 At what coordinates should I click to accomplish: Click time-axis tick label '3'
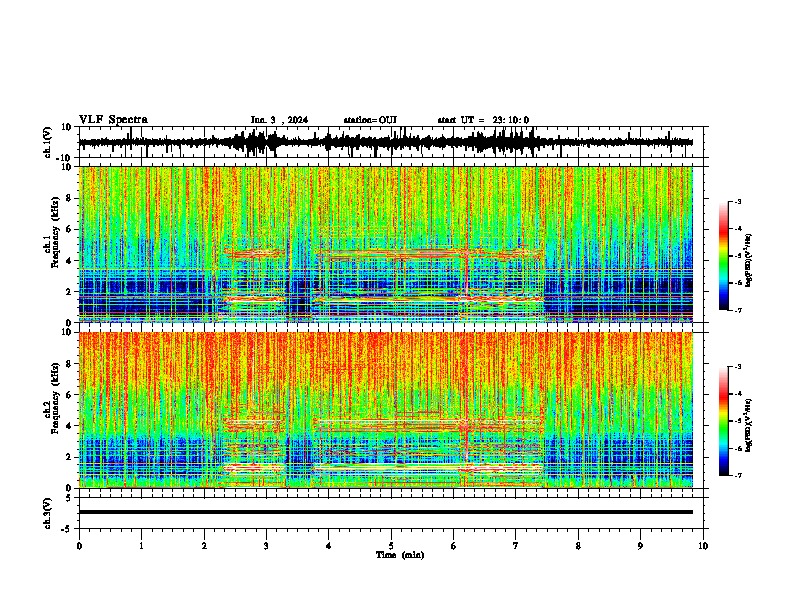[266, 546]
